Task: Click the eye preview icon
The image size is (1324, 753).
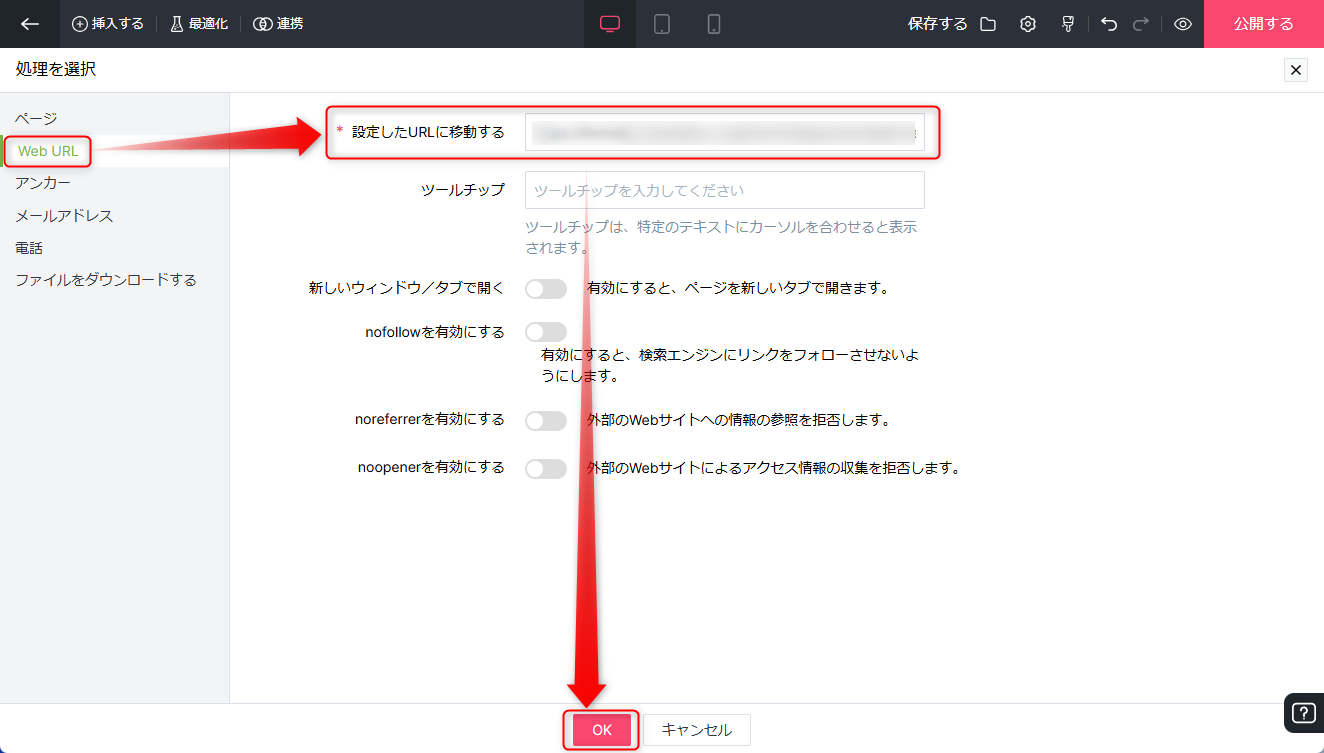Action: point(1183,24)
